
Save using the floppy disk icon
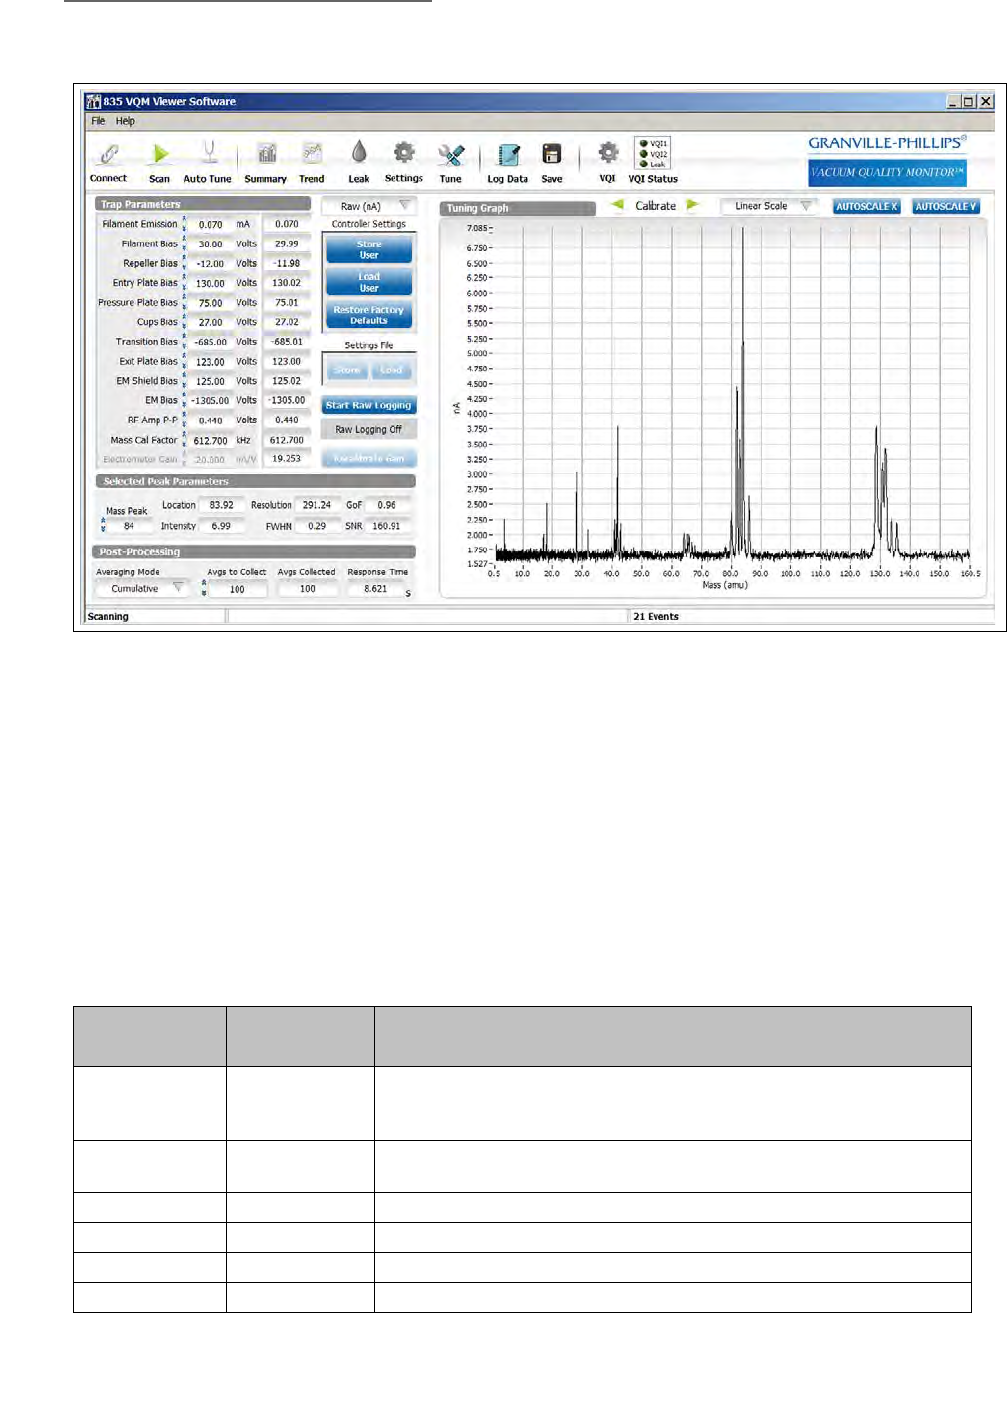[552, 153]
